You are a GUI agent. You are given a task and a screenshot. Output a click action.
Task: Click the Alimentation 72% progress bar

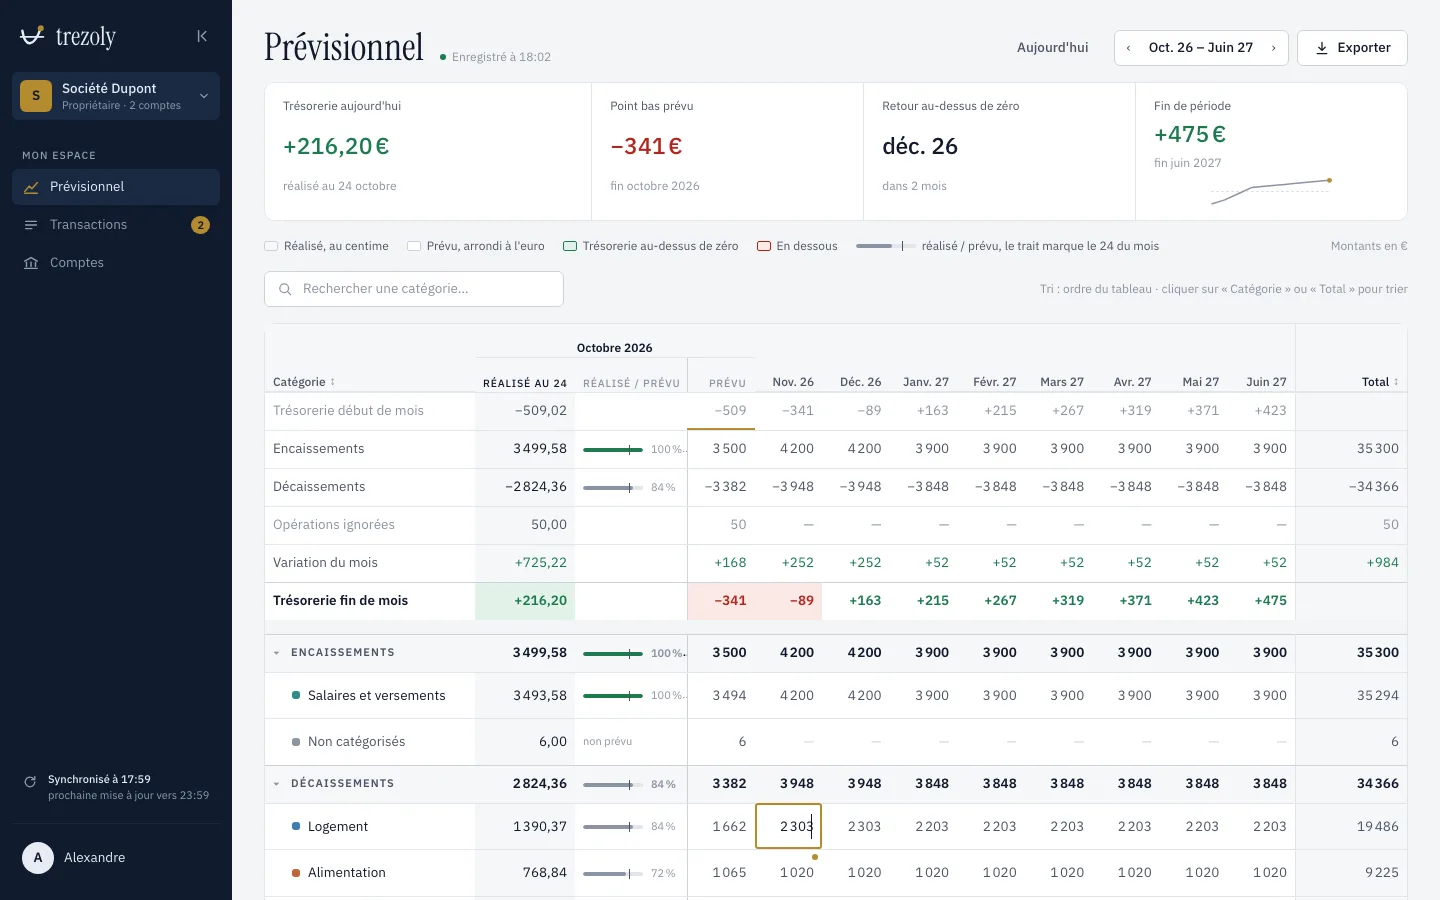pyautogui.click(x=612, y=873)
